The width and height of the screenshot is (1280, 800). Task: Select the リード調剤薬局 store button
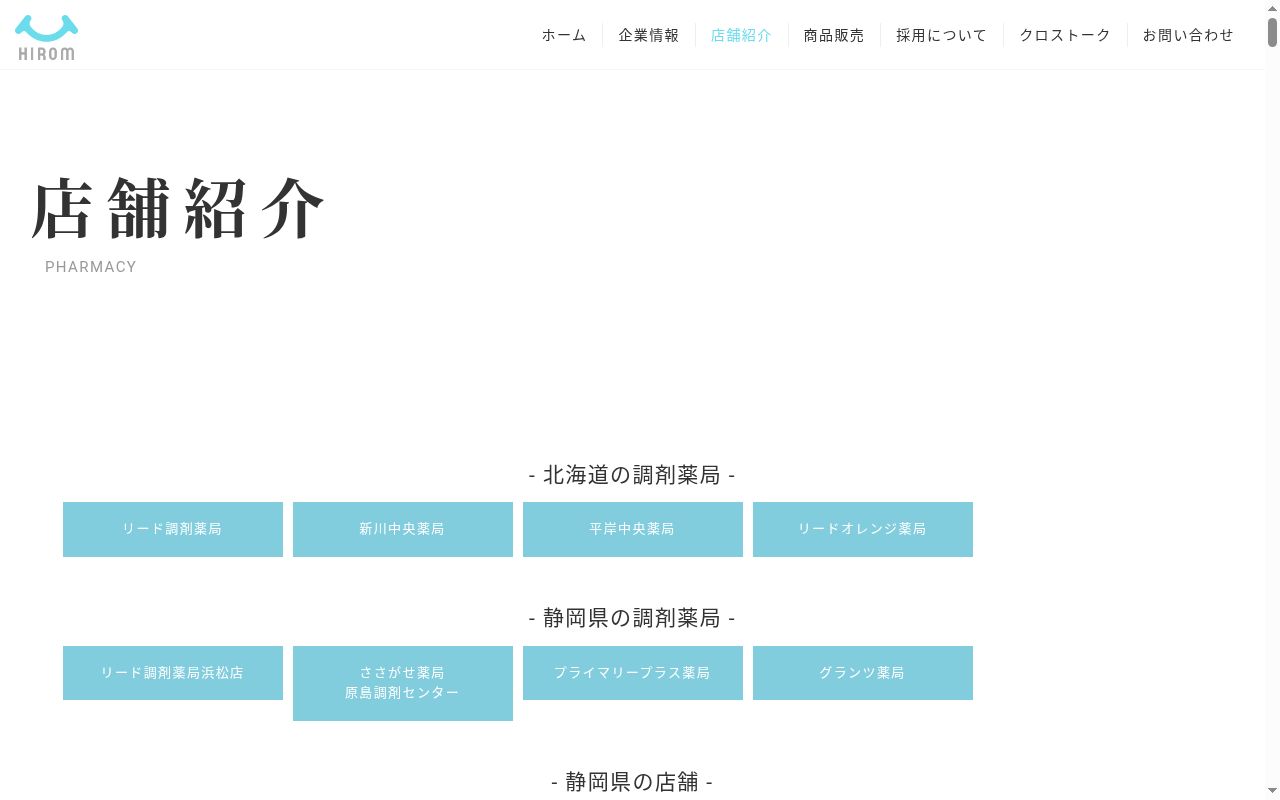[173, 529]
